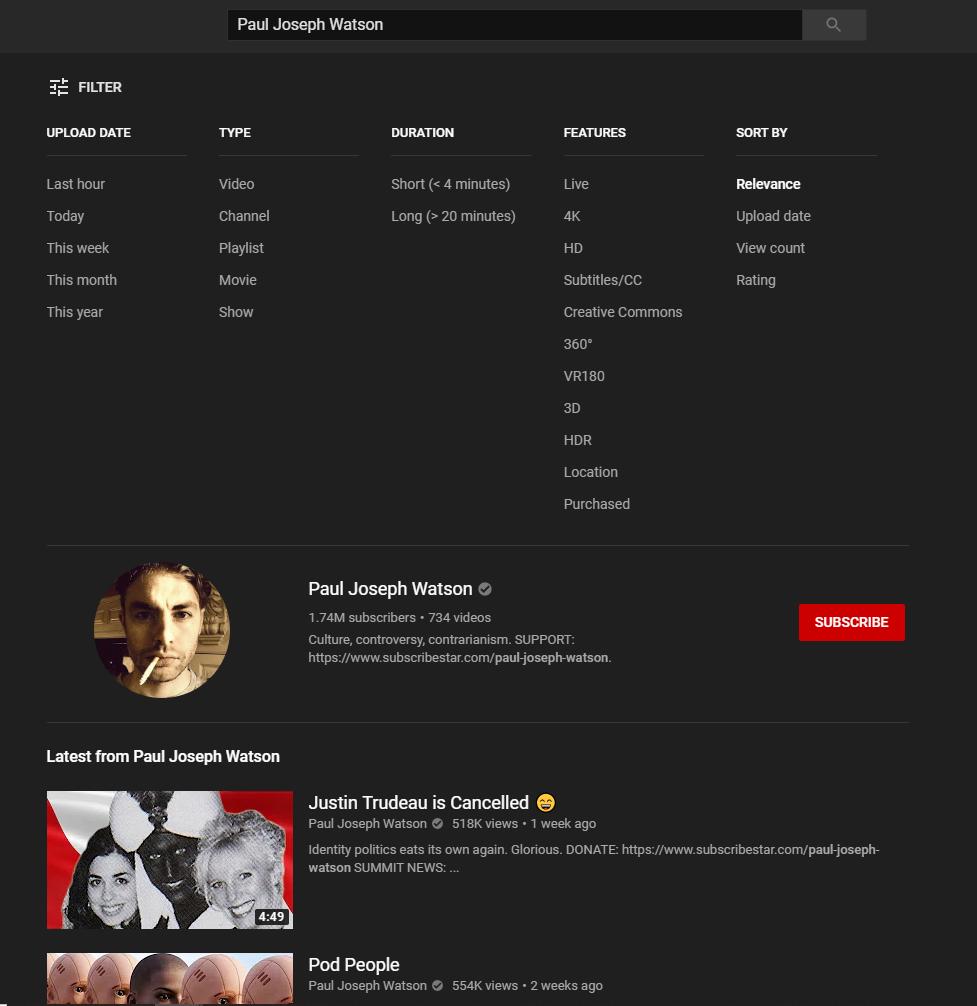This screenshot has height=1006, width=977.
Task: Click the FILTER label text
Action: point(99,87)
